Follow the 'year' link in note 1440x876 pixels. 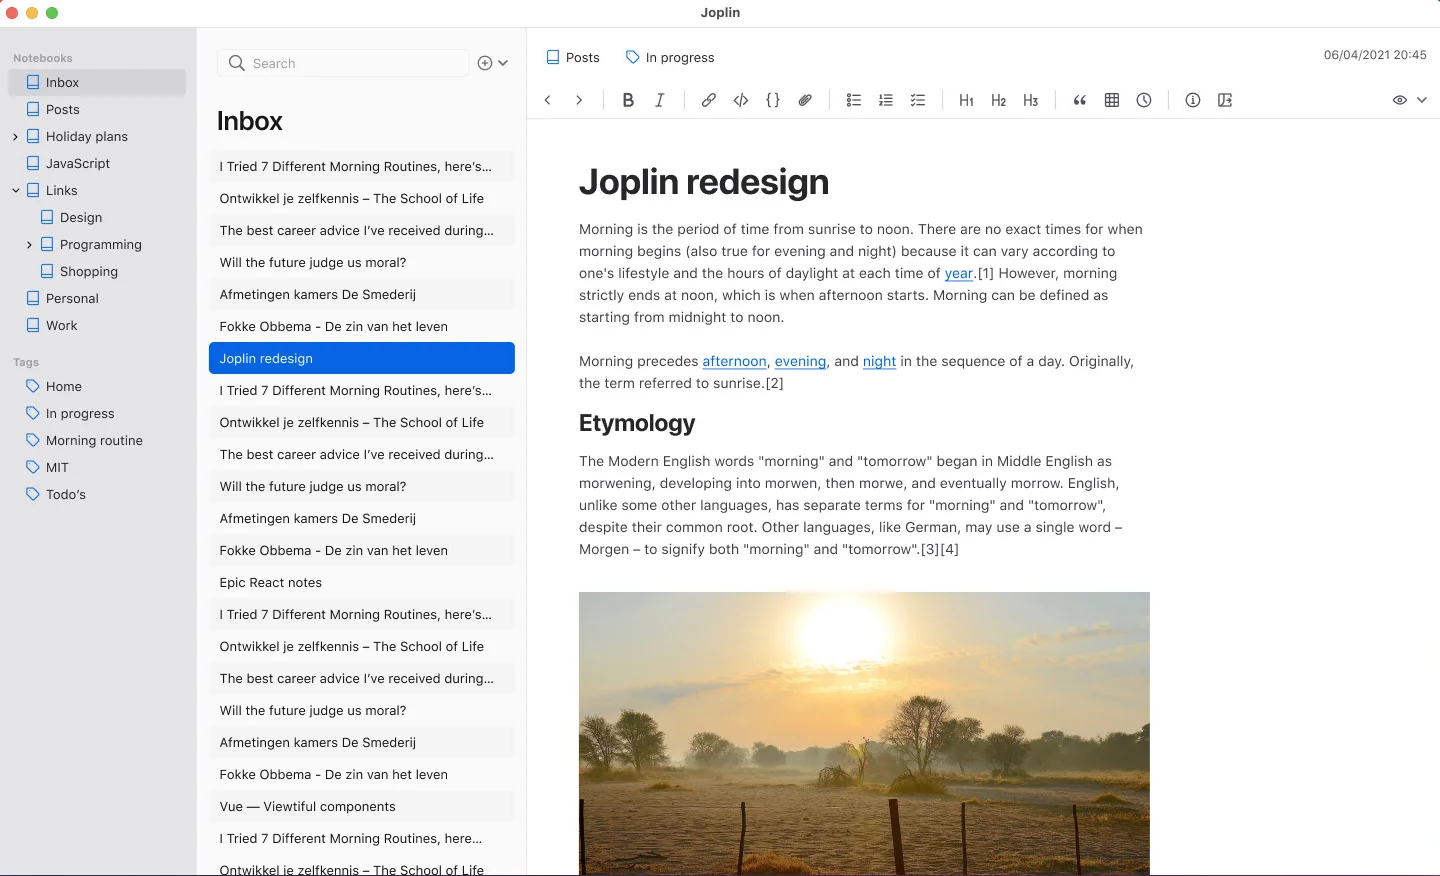(x=959, y=273)
